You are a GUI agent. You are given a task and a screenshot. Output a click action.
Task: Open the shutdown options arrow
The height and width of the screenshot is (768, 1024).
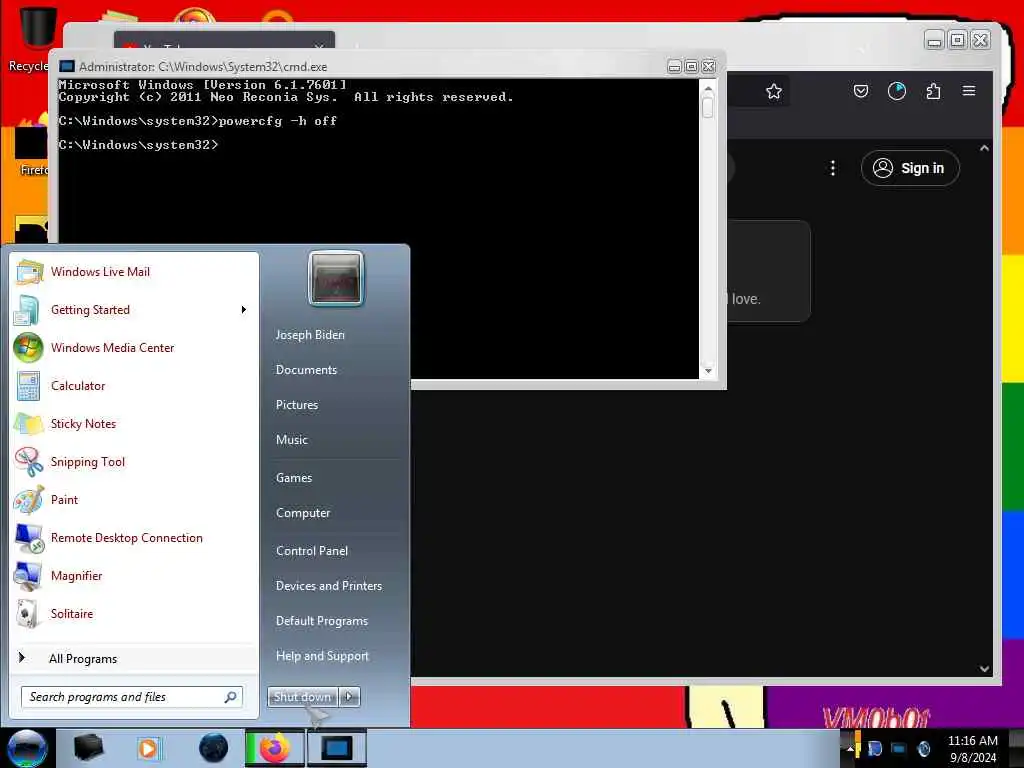point(349,697)
